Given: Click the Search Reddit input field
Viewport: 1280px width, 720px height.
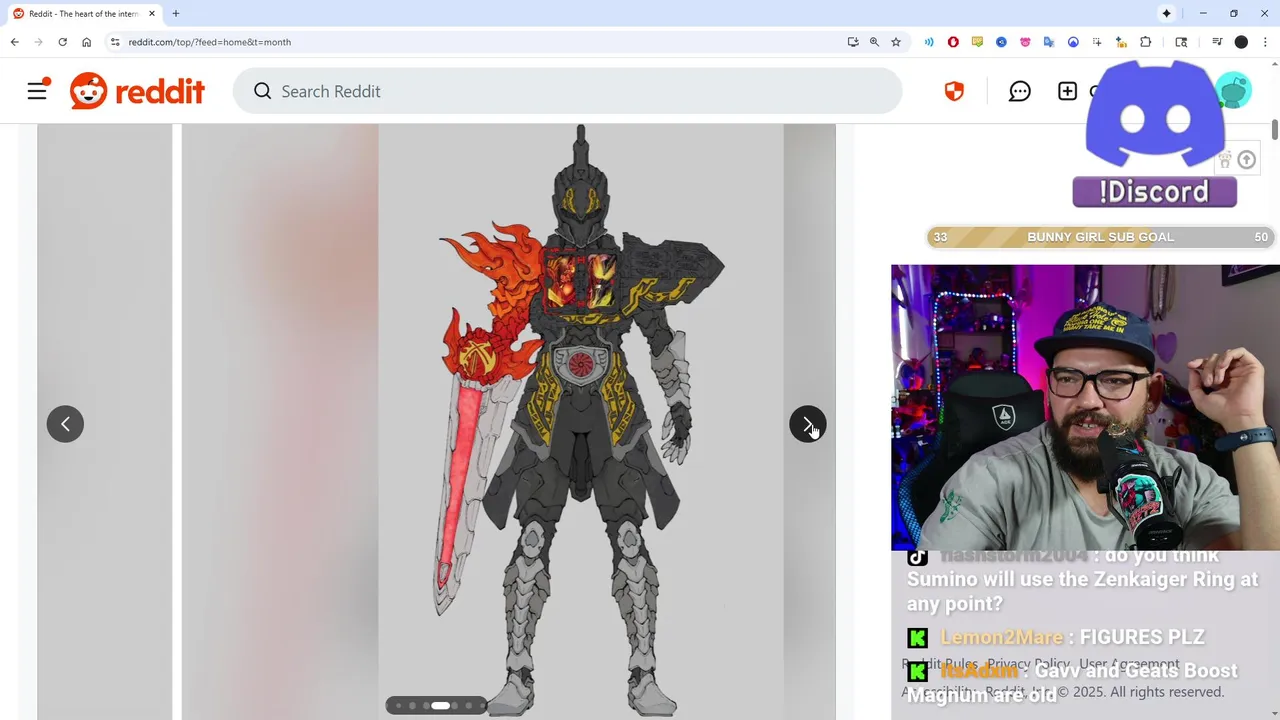Looking at the screenshot, I should pos(567,91).
